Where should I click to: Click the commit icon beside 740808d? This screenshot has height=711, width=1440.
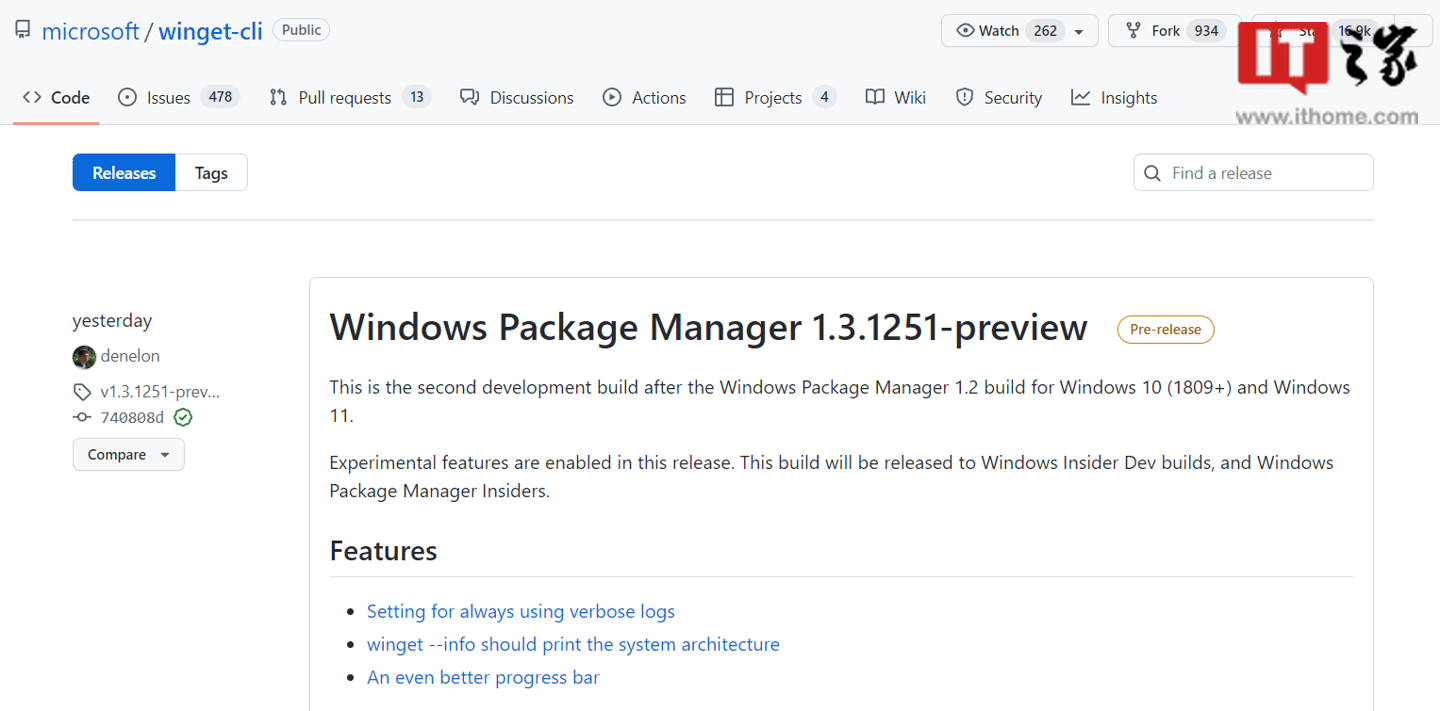coord(82,417)
